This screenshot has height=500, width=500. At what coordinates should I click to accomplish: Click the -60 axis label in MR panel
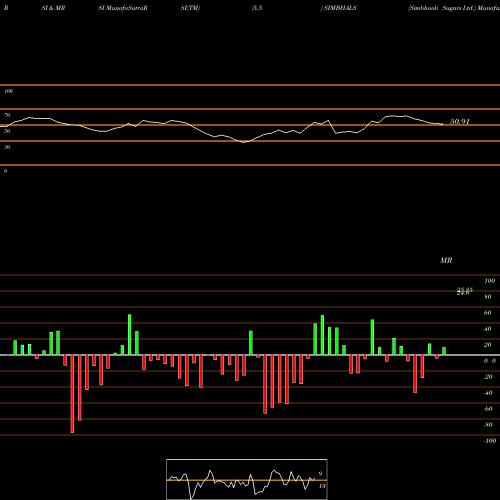[x=488, y=409]
